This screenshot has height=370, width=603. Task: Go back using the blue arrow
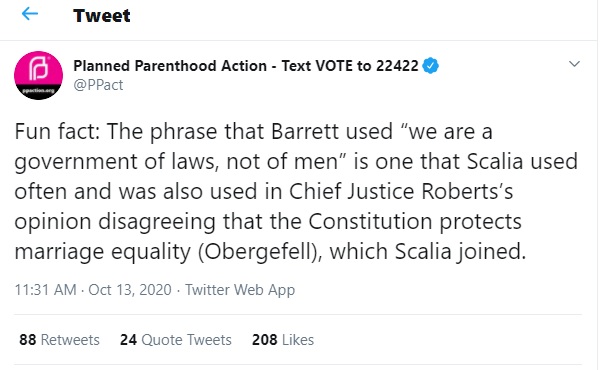click(x=30, y=14)
